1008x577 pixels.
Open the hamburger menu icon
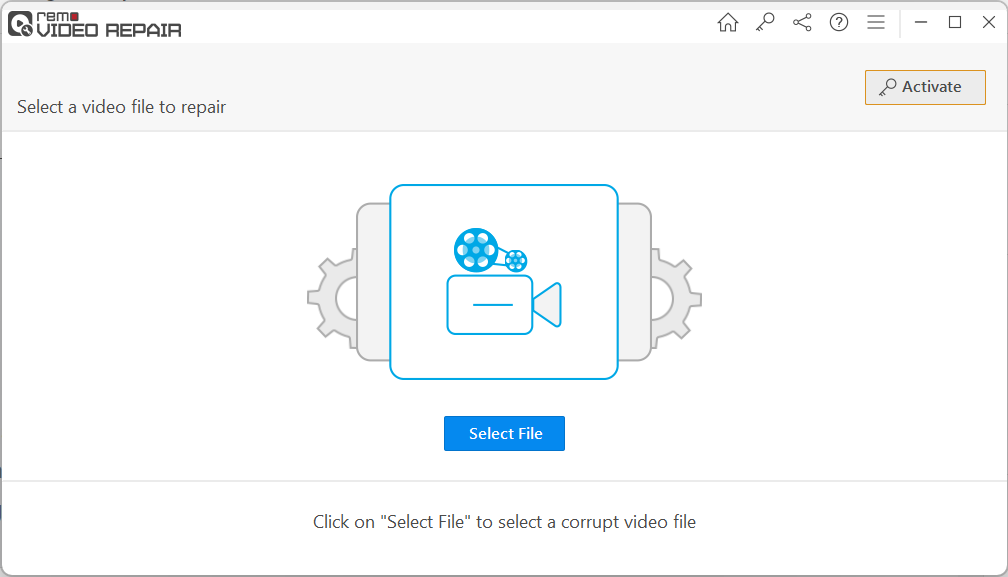[876, 21]
